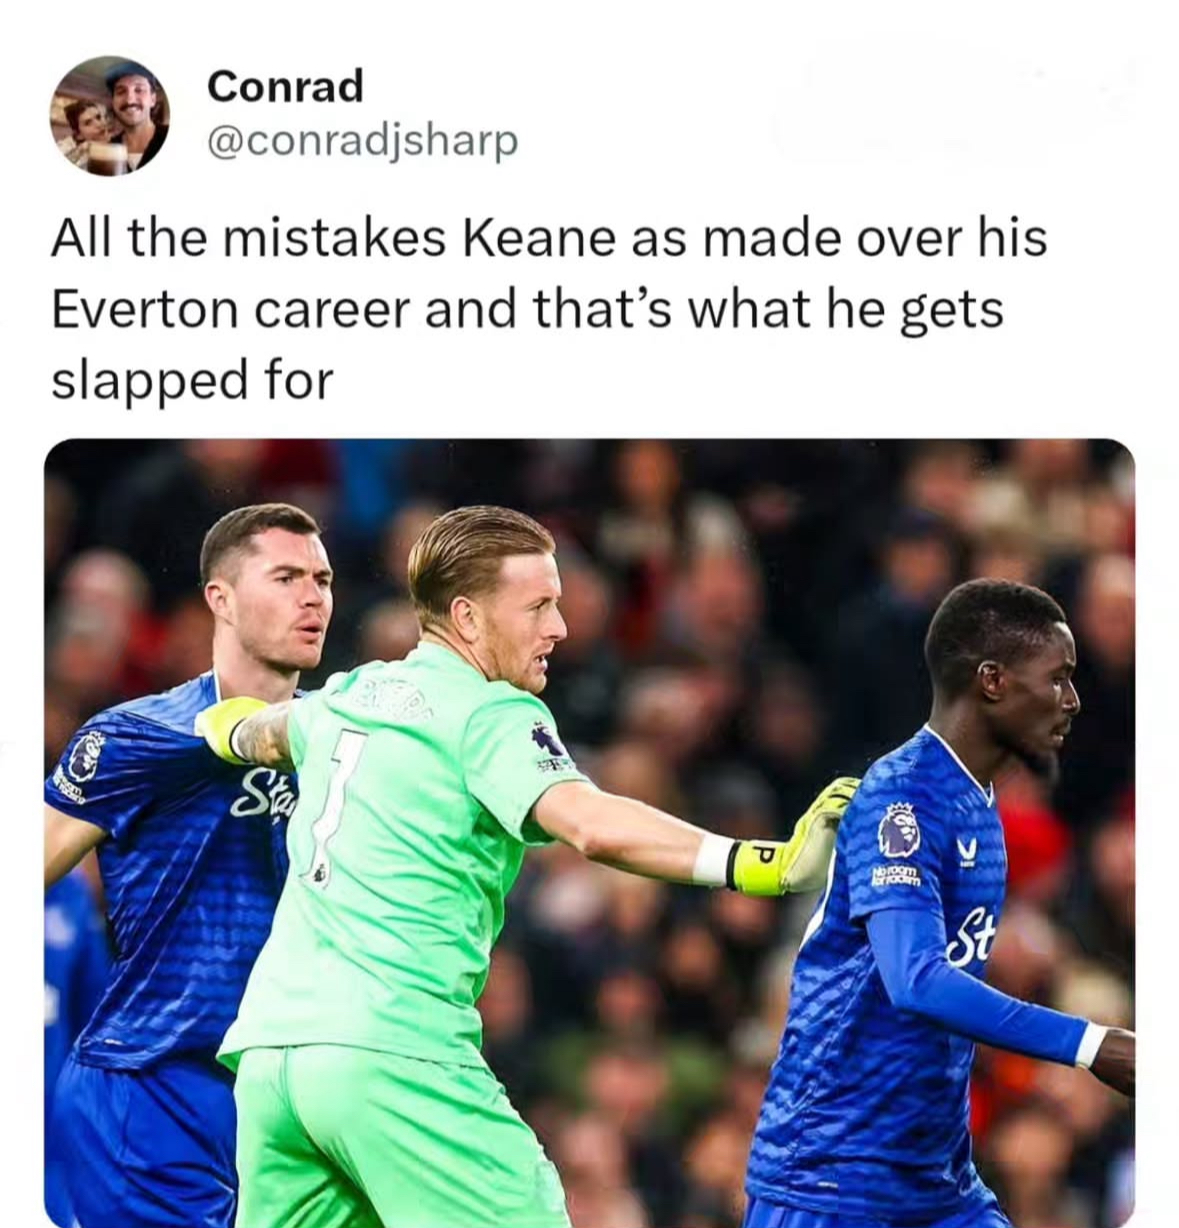Open the attached match photo
The height and width of the screenshot is (1228, 1179).
589,833
